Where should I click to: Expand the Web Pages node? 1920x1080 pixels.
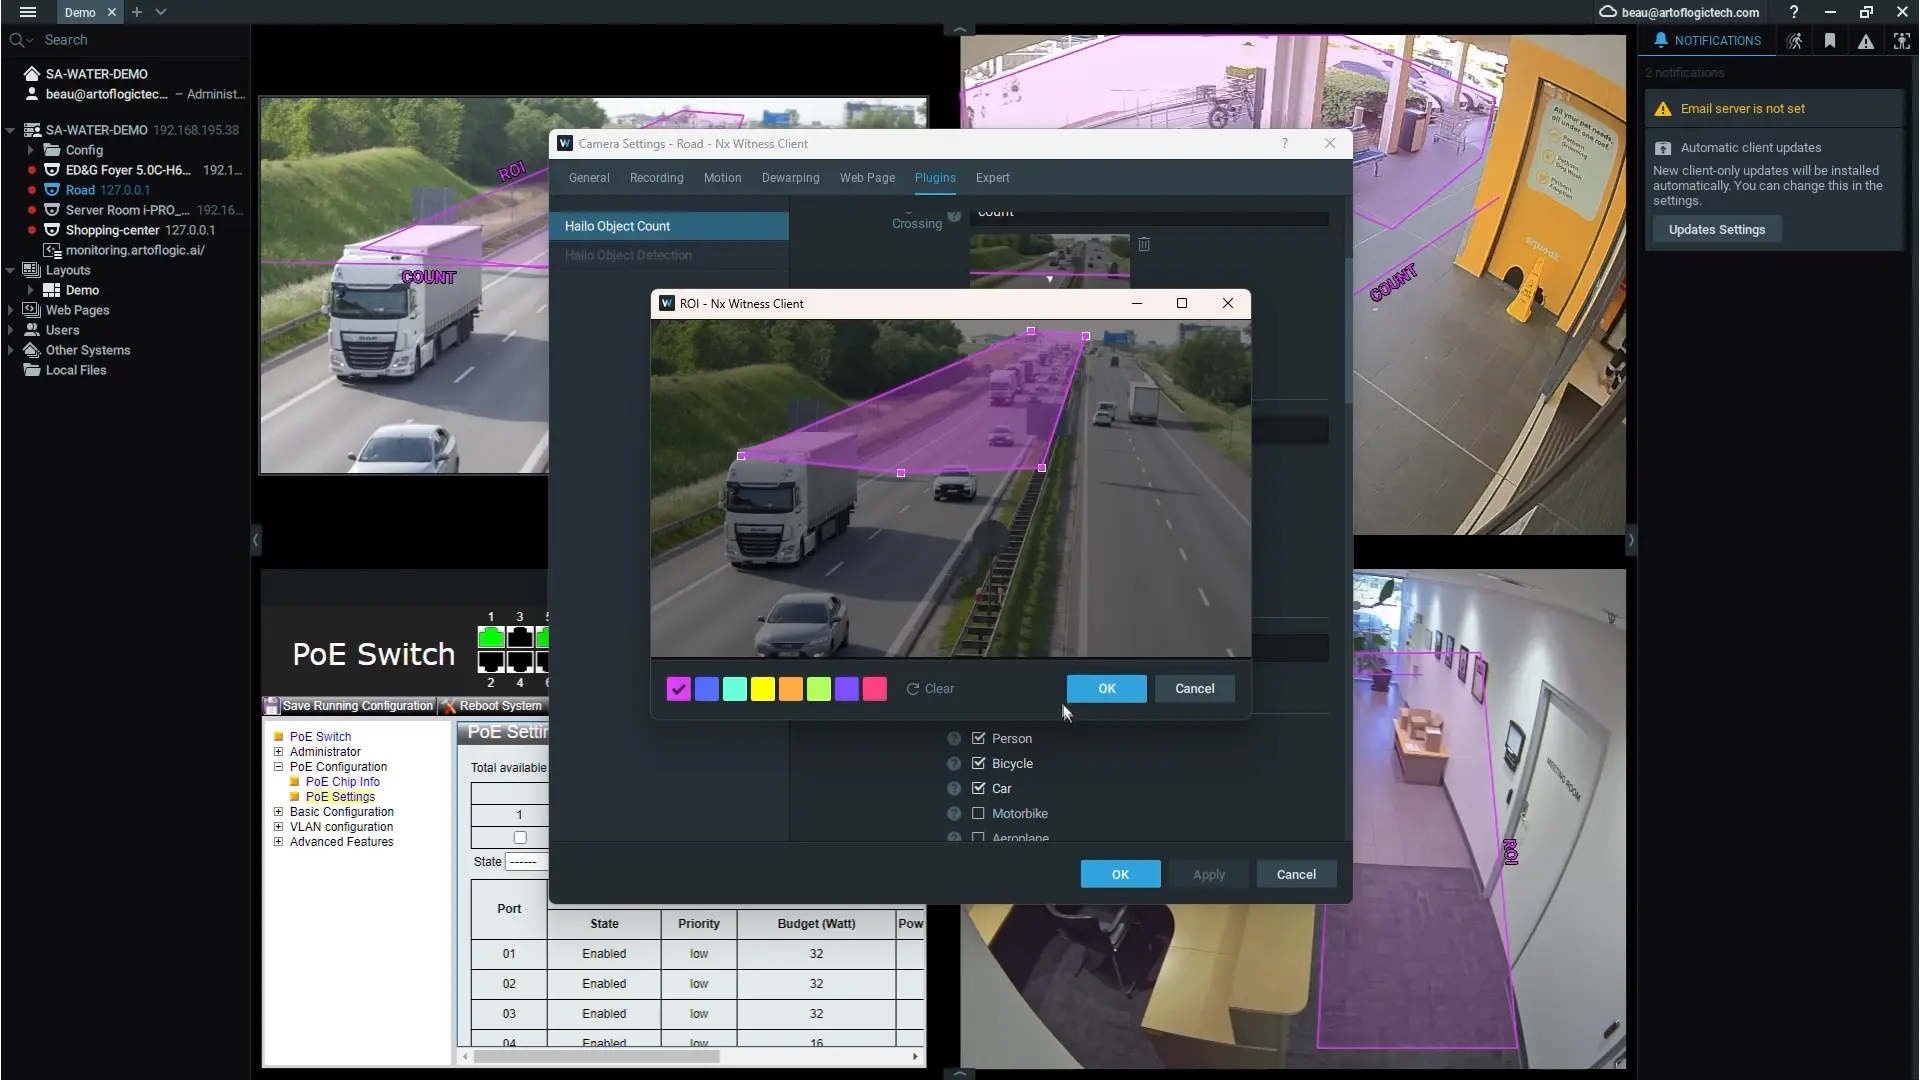pyautogui.click(x=10, y=310)
